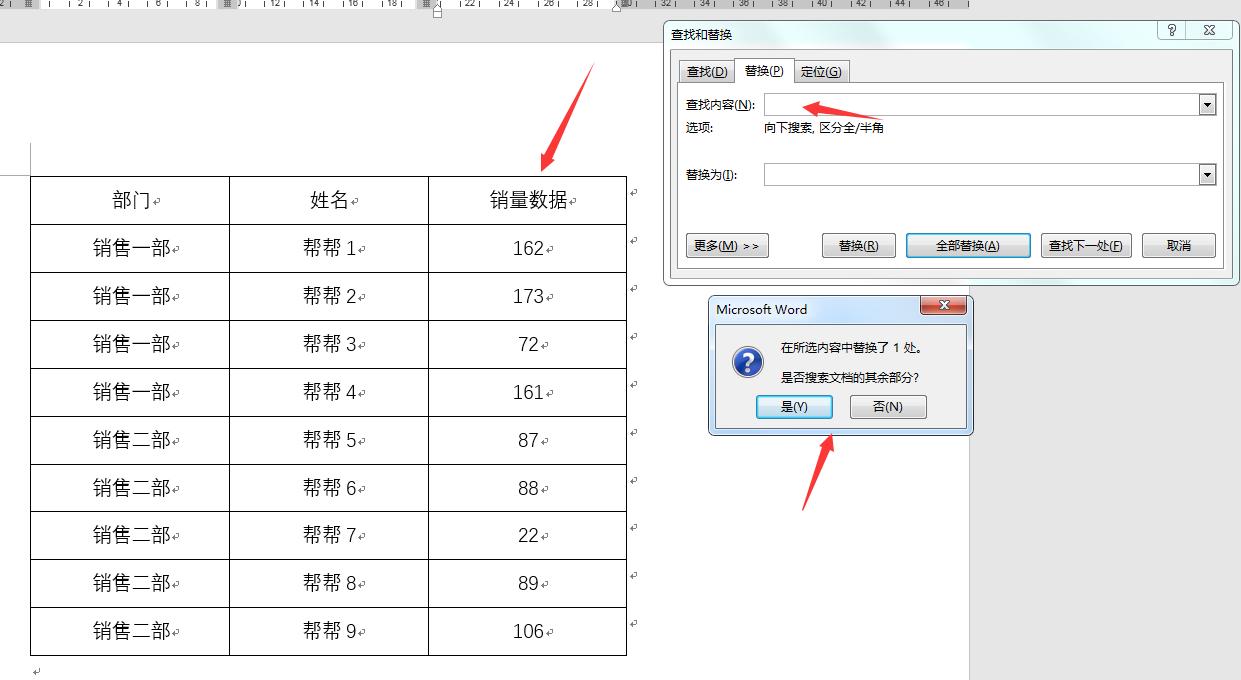The image size is (1241, 680).
Task: Select the 替换(P) Replace tab
Action: 764,71
